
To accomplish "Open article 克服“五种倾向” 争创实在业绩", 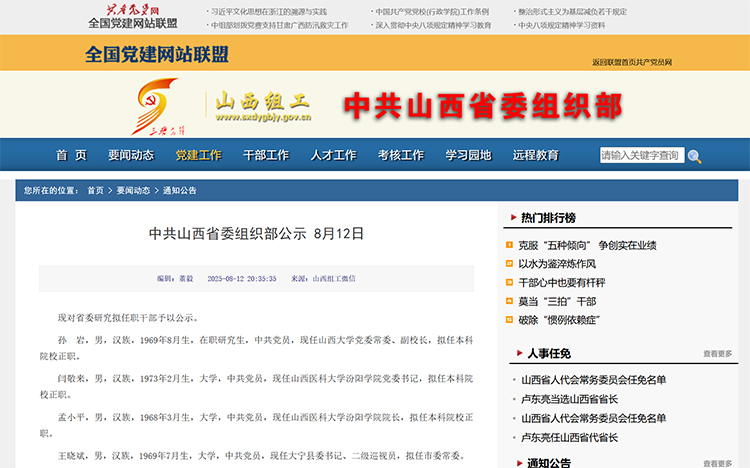I will point(587,245).
